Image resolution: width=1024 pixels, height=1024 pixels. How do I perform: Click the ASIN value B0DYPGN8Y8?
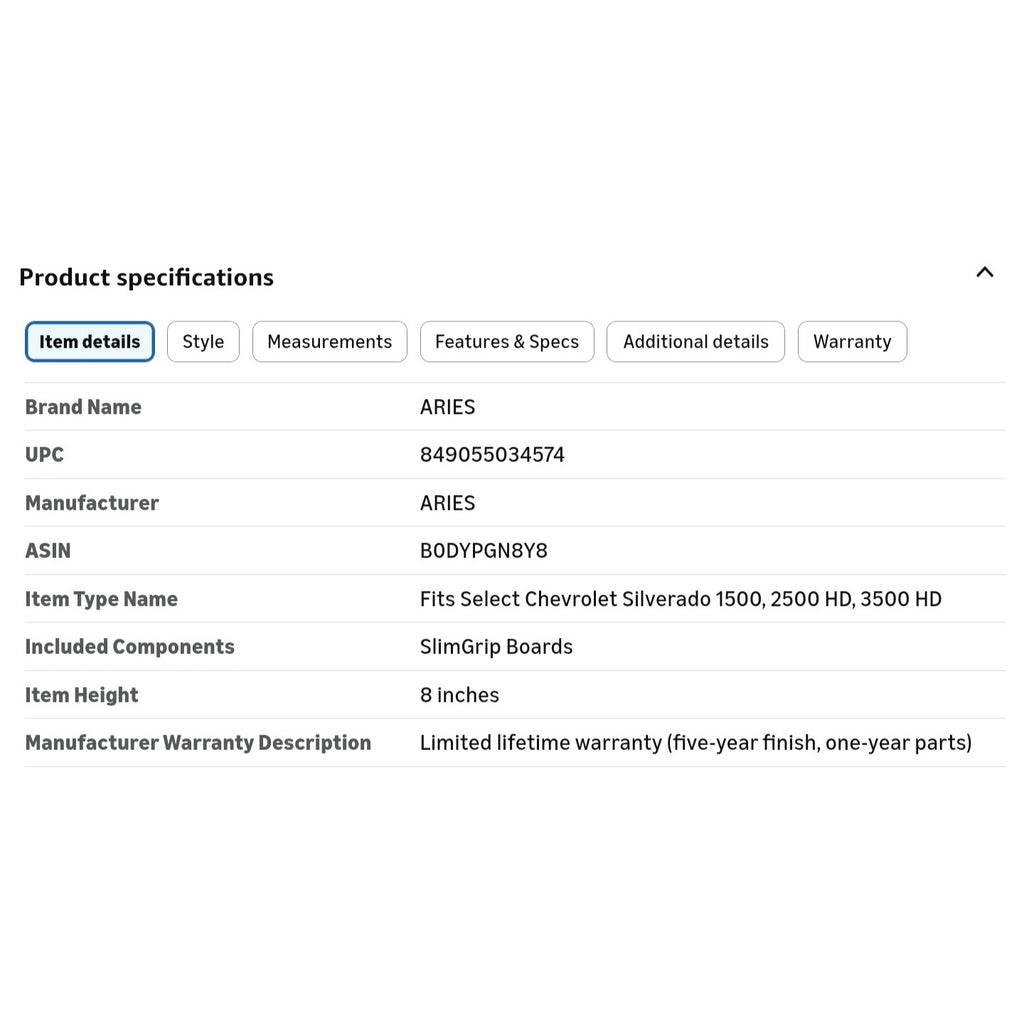coord(484,551)
